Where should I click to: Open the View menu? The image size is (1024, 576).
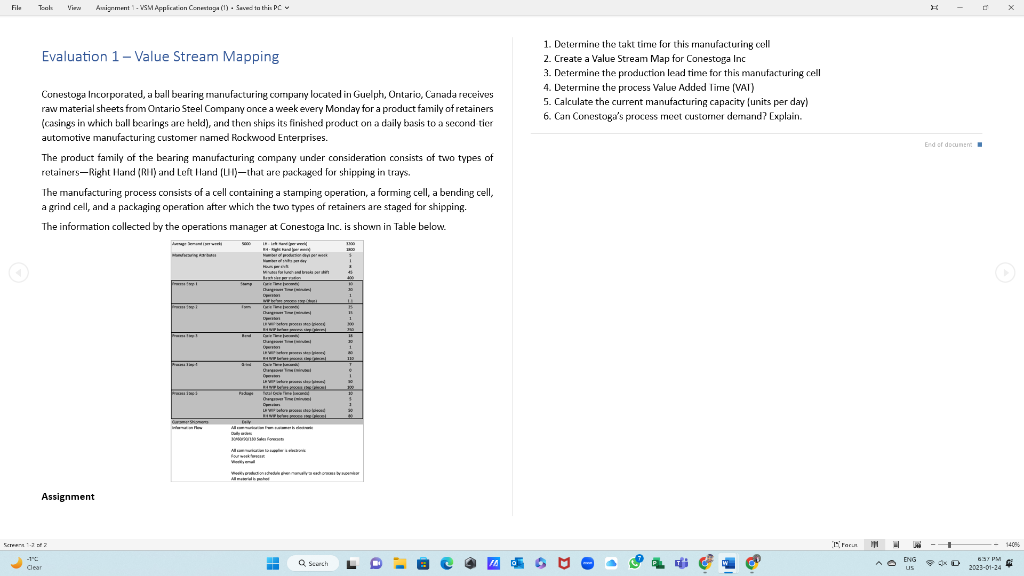tap(74, 7)
